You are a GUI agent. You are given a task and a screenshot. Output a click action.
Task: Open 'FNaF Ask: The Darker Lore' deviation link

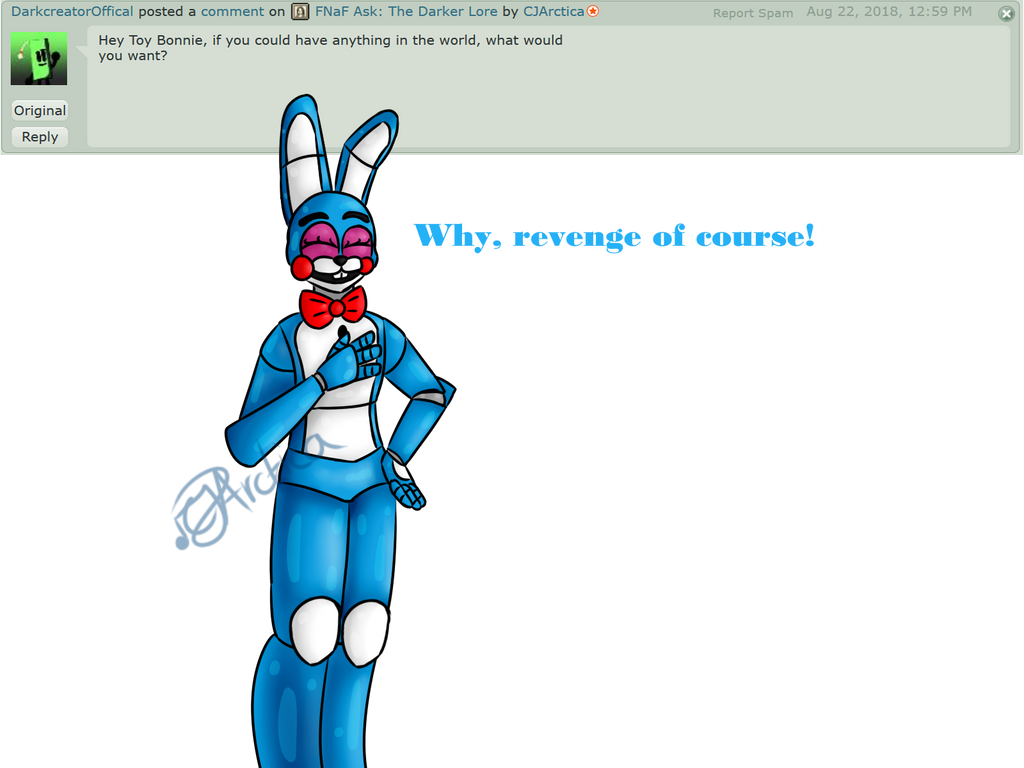(406, 12)
